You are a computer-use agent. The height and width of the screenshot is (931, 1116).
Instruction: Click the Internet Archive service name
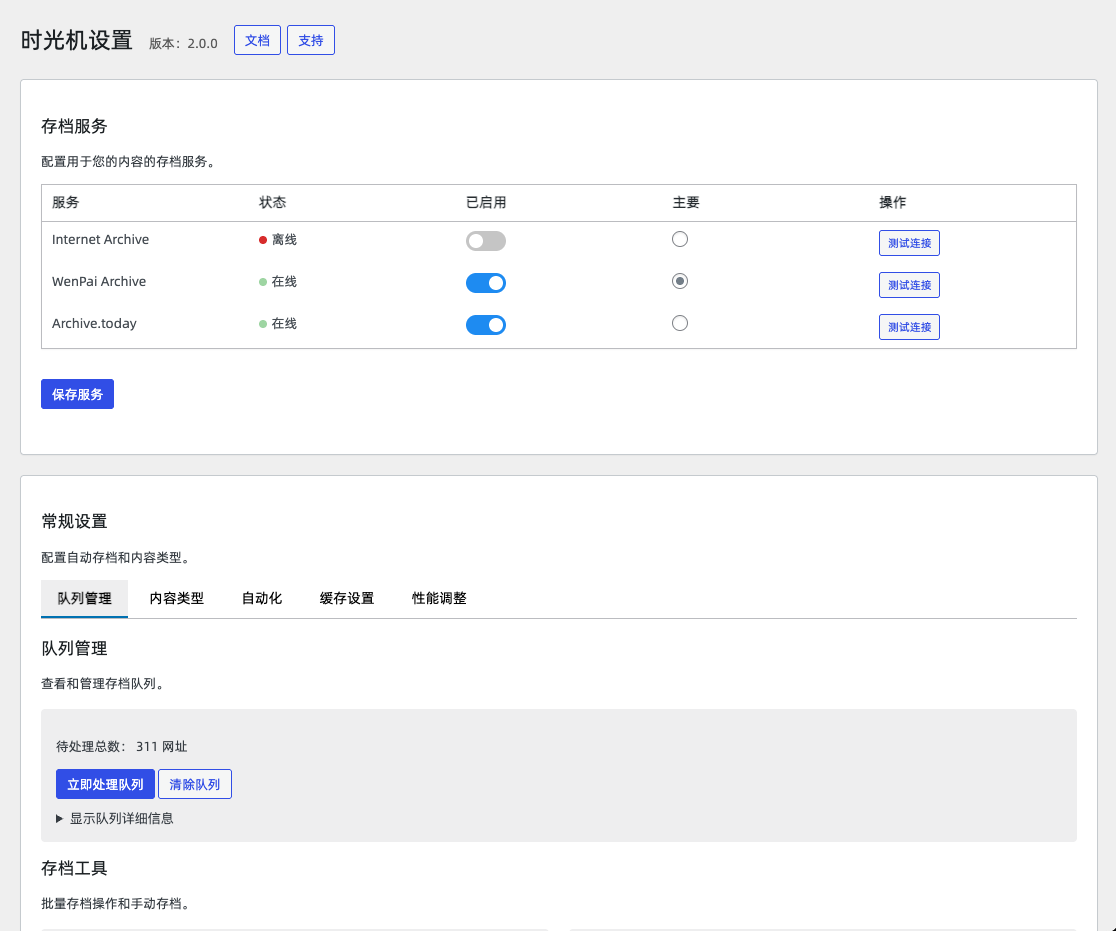[100, 239]
